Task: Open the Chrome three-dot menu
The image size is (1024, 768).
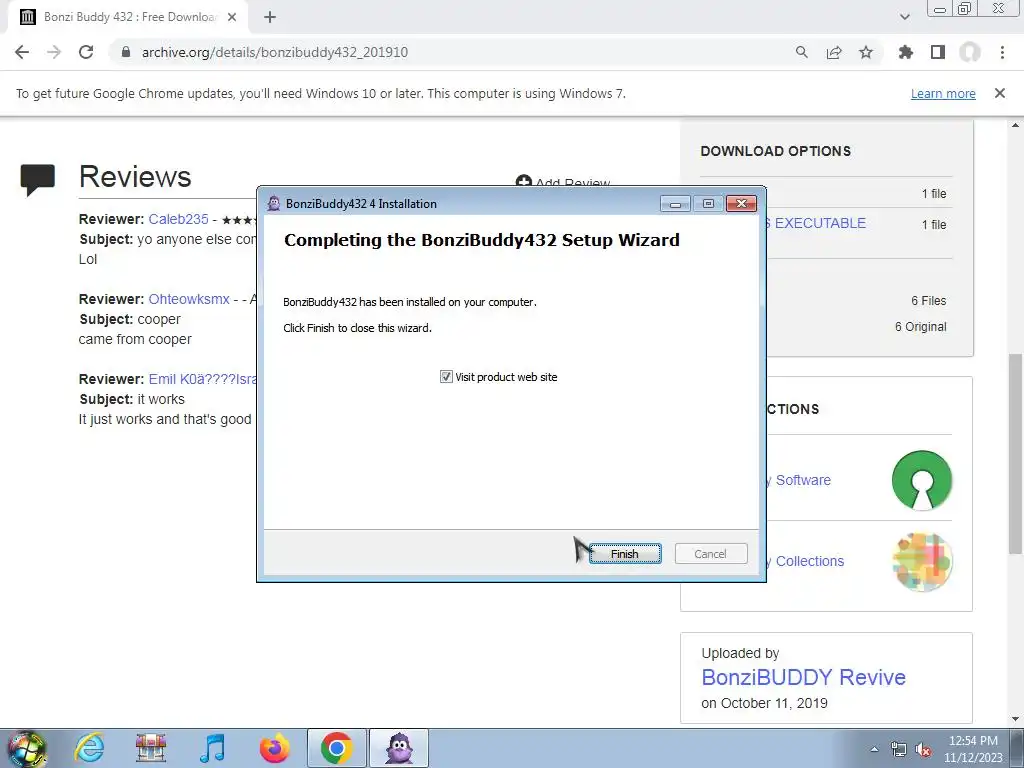Action: coord(1002,52)
